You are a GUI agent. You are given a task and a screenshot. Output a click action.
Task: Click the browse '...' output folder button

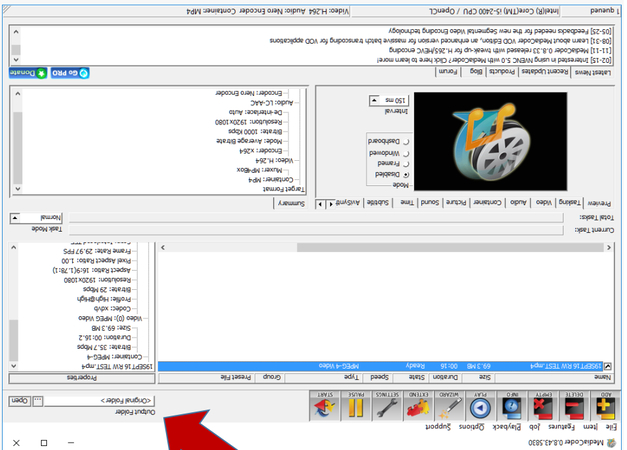point(38,400)
